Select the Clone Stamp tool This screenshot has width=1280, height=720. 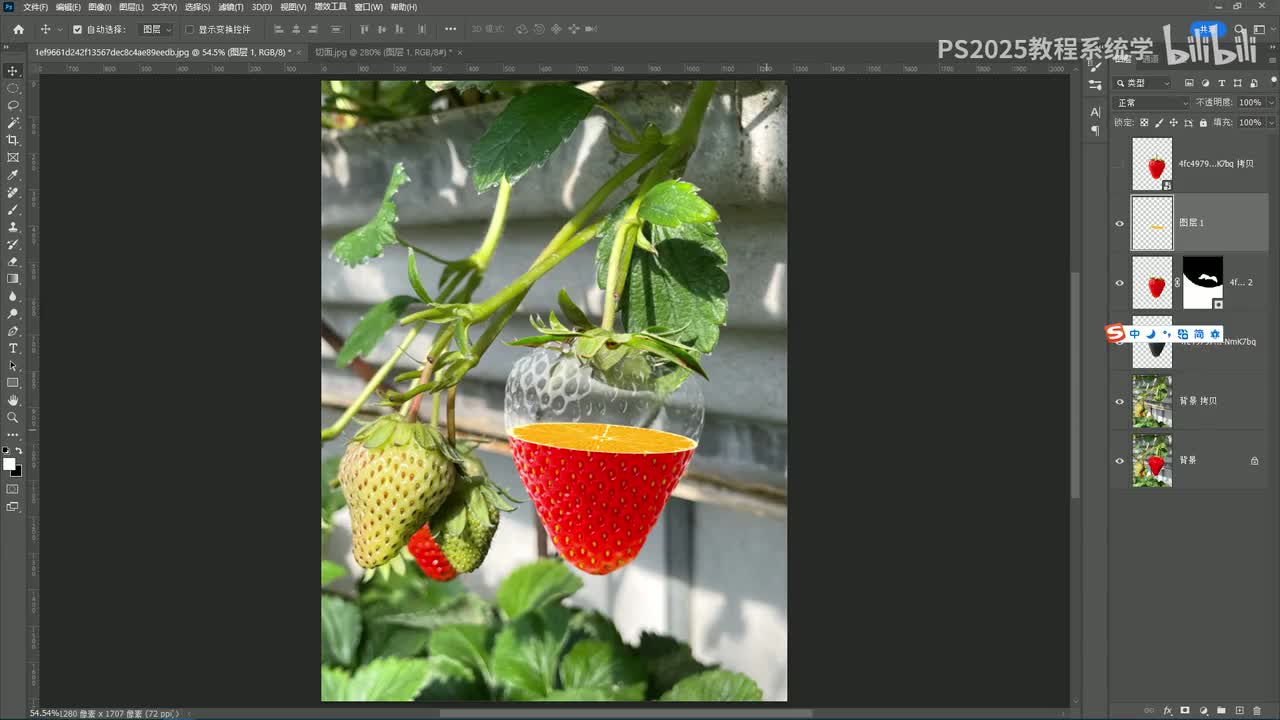(13, 227)
